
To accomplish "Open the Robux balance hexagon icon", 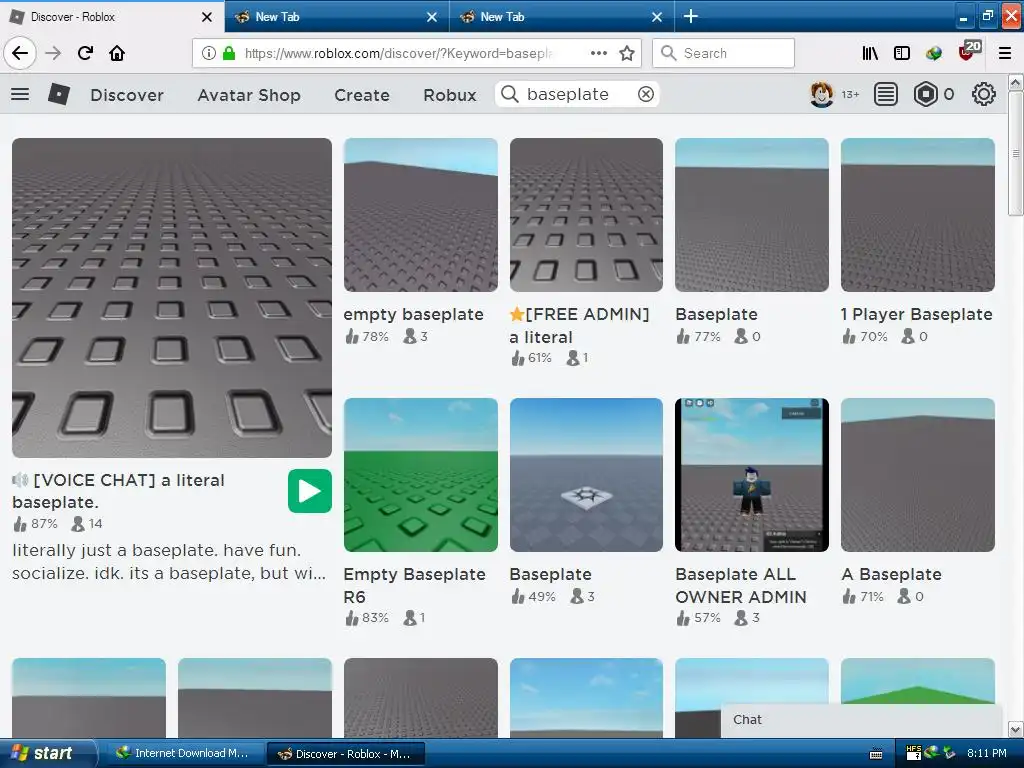I will click(x=925, y=95).
